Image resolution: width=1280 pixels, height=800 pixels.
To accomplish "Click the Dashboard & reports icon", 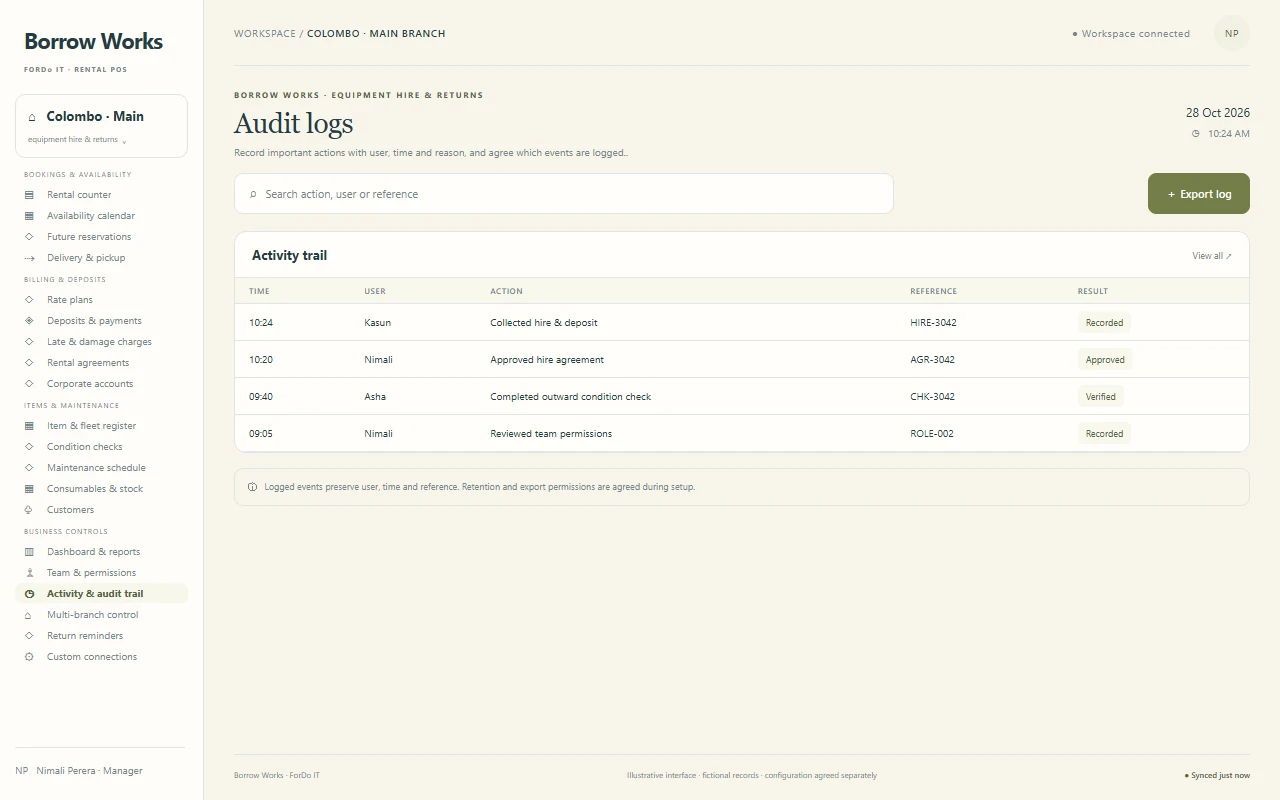I will click(x=29, y=552).
